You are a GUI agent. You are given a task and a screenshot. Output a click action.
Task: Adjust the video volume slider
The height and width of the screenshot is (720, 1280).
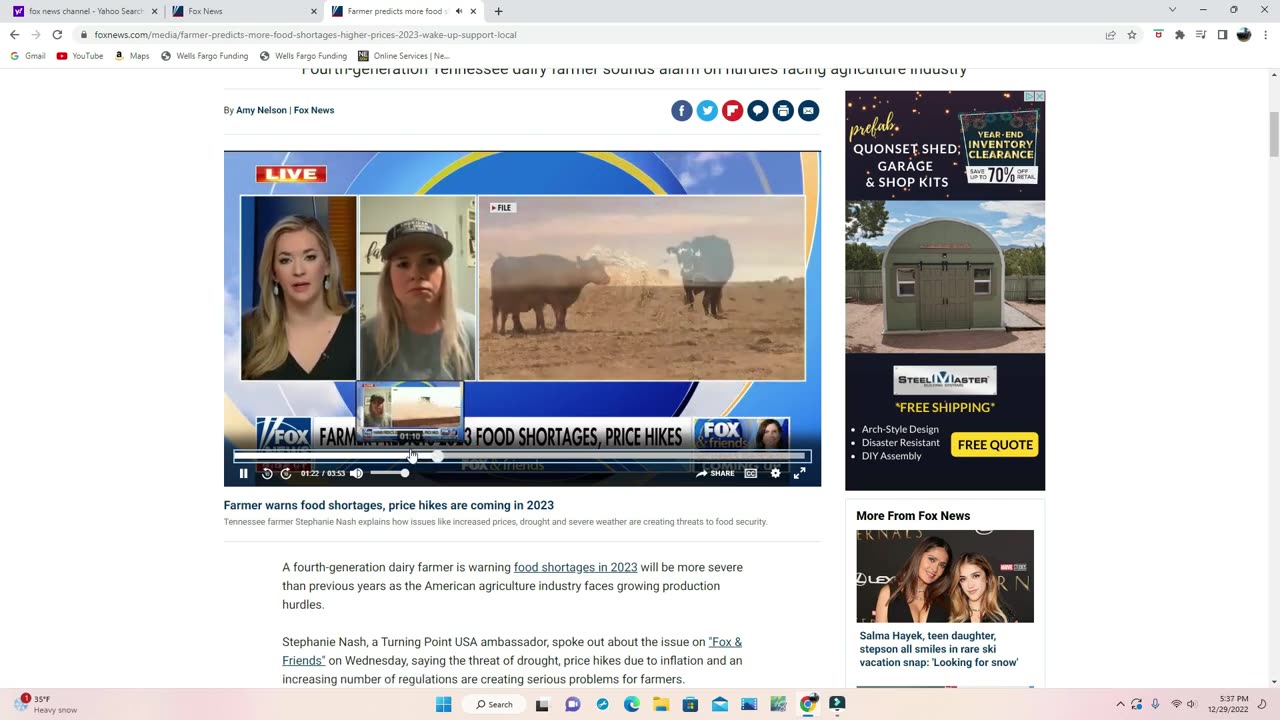click(x=389, y=473)
